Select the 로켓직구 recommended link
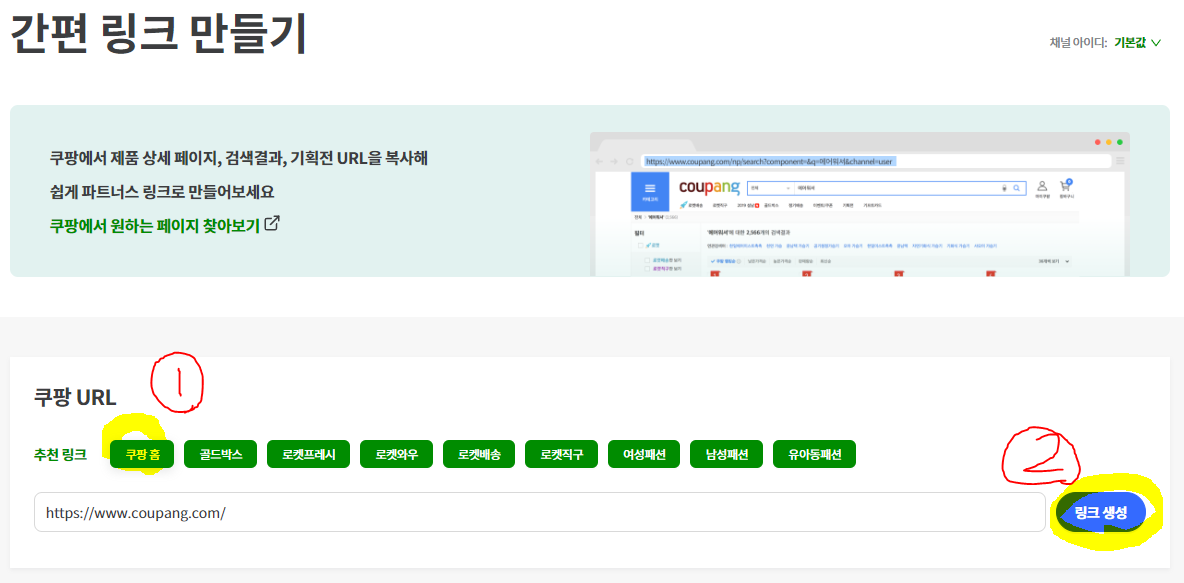Image resolution: width=1184 pixels, height=583 pixels. point(562,455)
